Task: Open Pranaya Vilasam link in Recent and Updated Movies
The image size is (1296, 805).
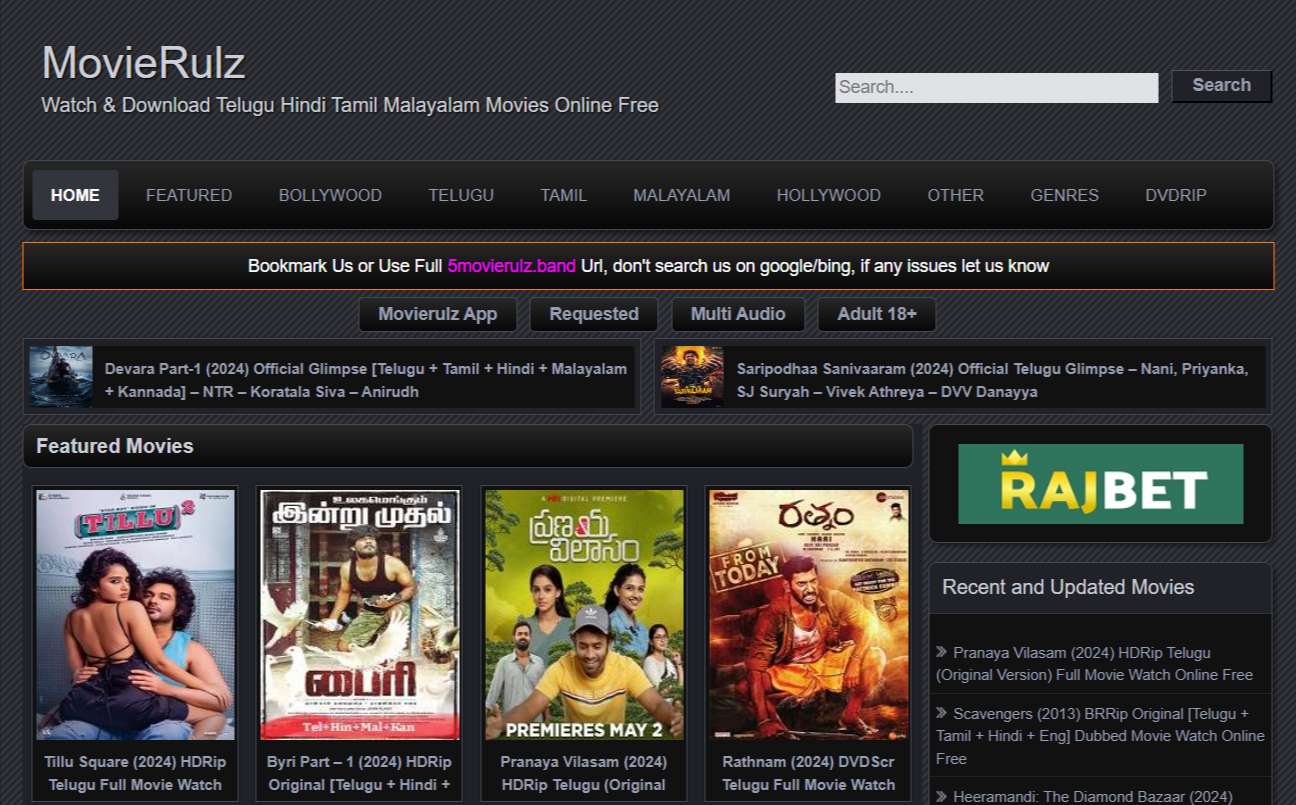Action: 1094,663
